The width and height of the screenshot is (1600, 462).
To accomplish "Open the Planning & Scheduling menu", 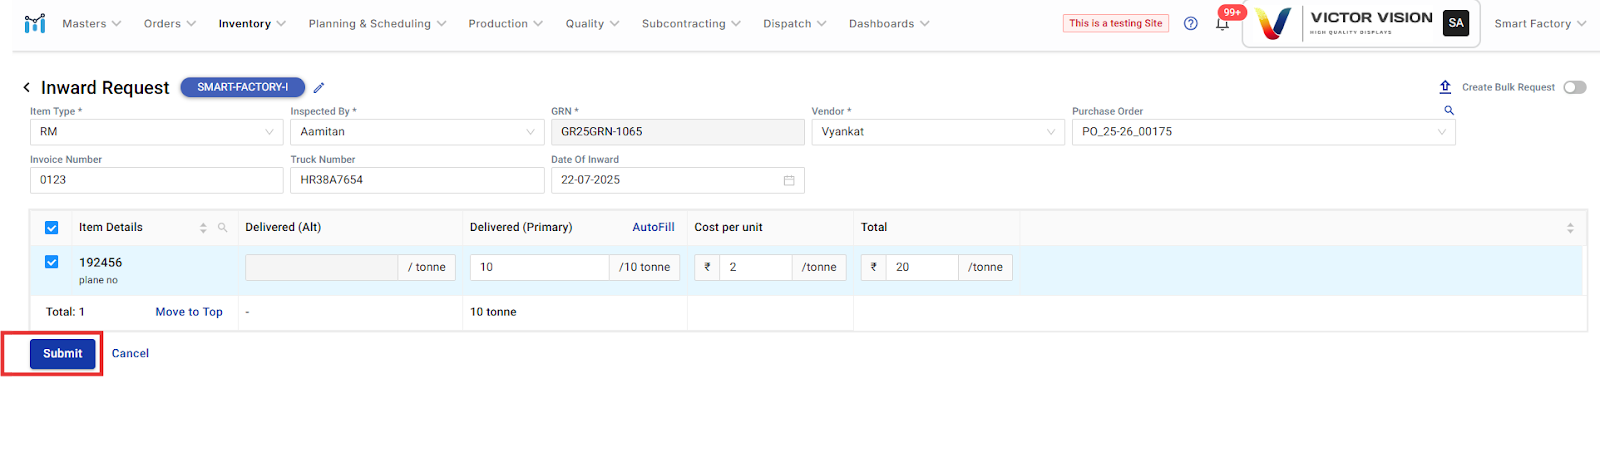I will coord(377,24).
